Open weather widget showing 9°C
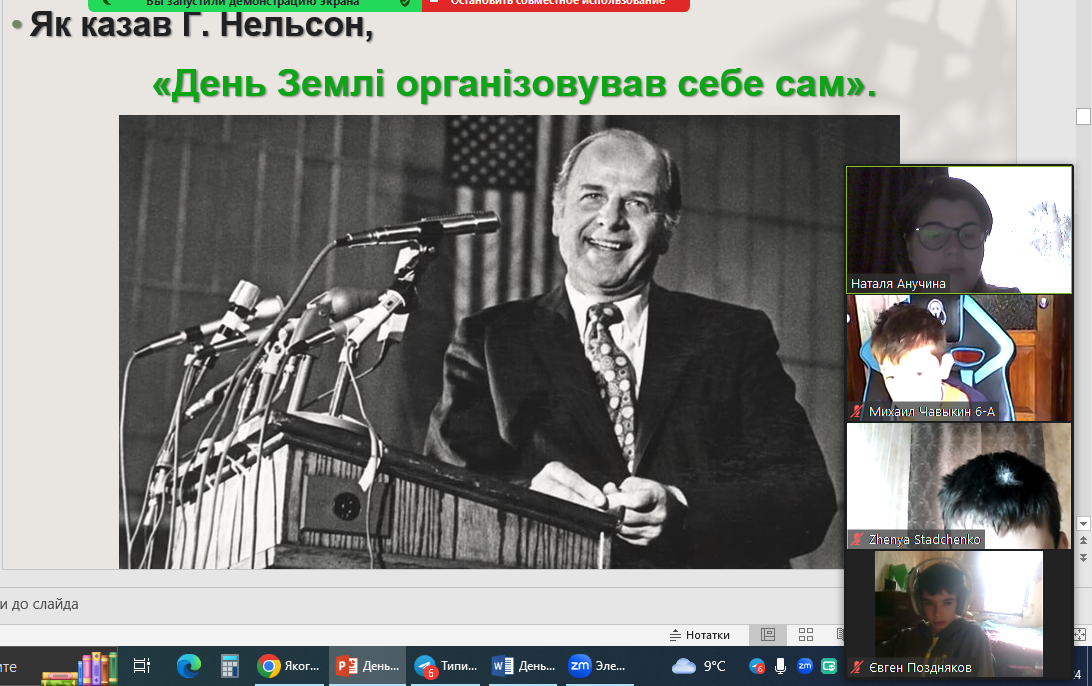The image size is (1092, 686). (699, 666)
